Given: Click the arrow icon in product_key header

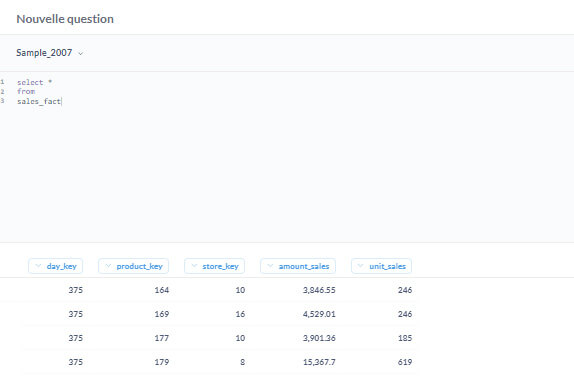Looking at the screenshot, I should coord(108,266).
